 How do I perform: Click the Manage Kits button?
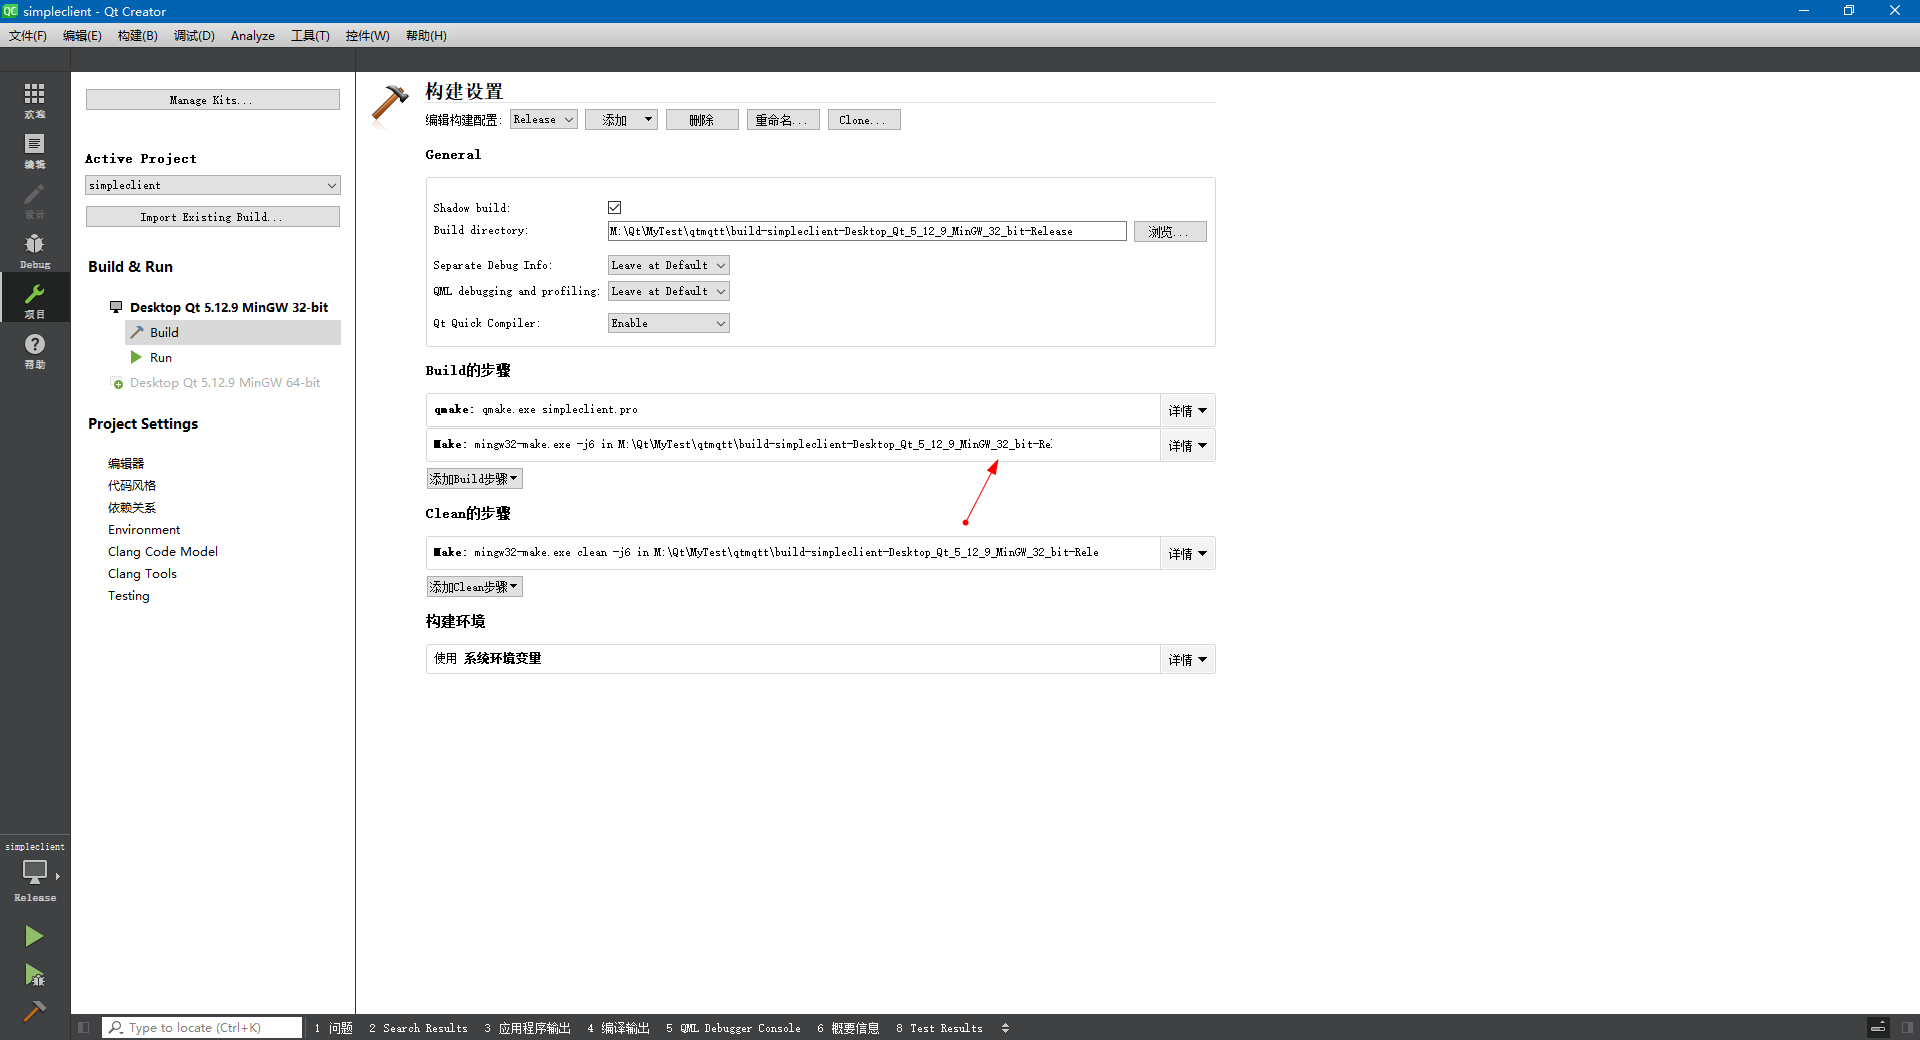212,99
